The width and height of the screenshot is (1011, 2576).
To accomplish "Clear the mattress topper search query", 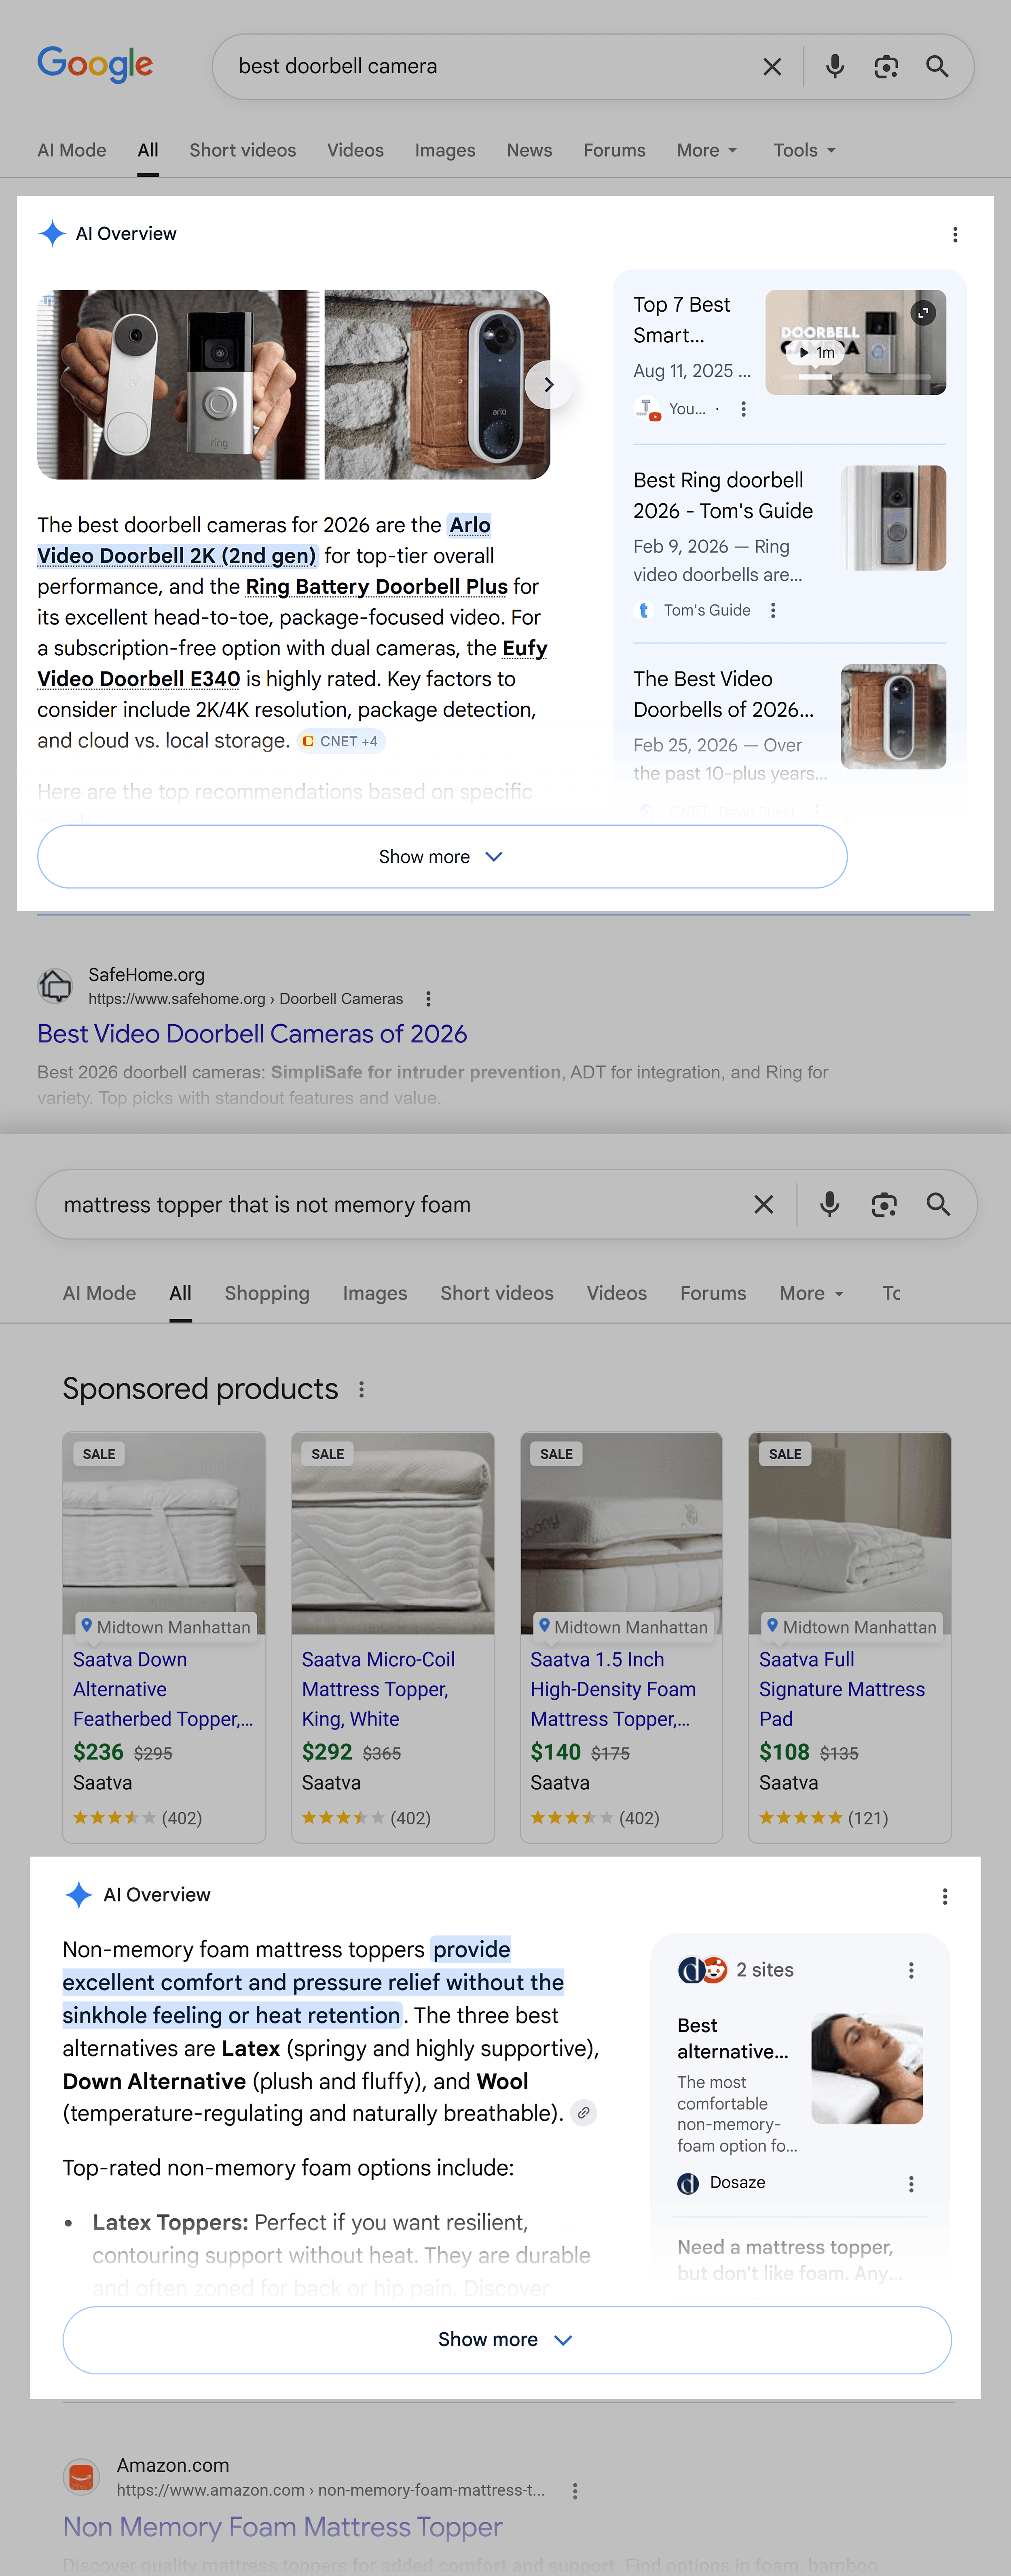I will tap(763, 1204).
